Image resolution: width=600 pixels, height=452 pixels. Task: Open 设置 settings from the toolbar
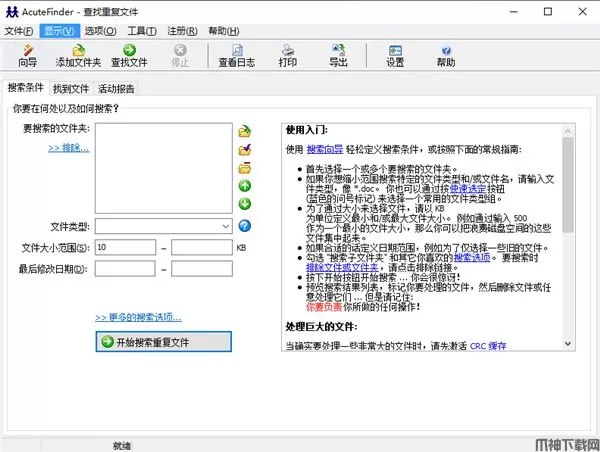click(395, 54)
